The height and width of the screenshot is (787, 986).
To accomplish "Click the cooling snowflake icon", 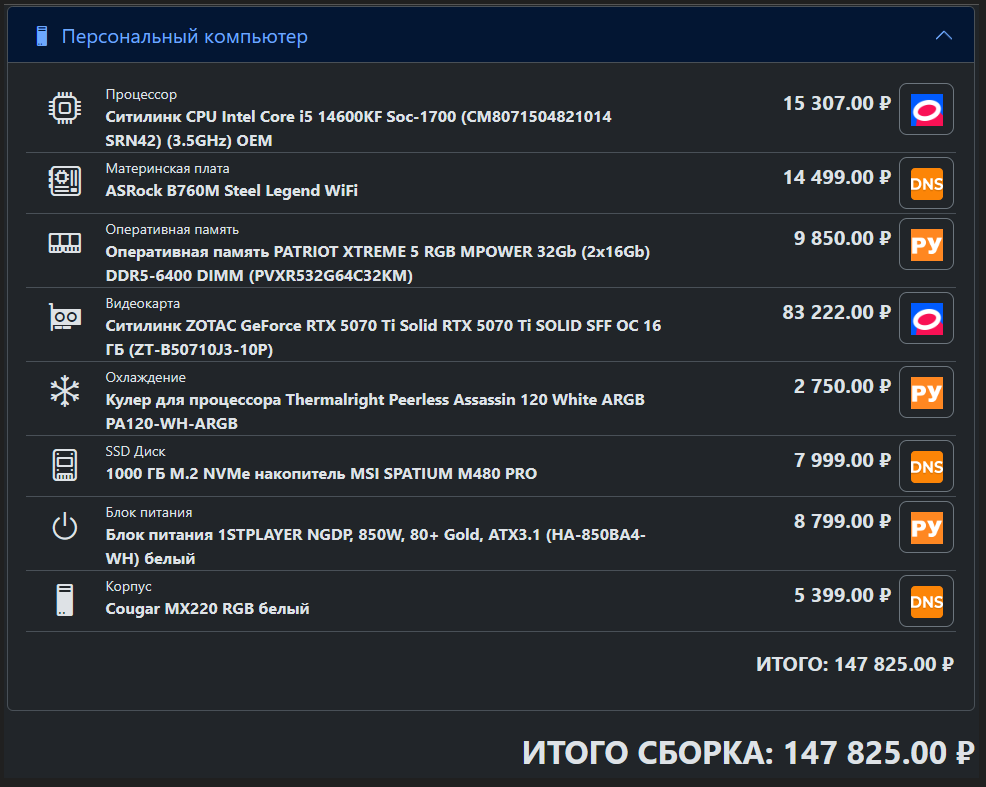I will click(65, 391).
